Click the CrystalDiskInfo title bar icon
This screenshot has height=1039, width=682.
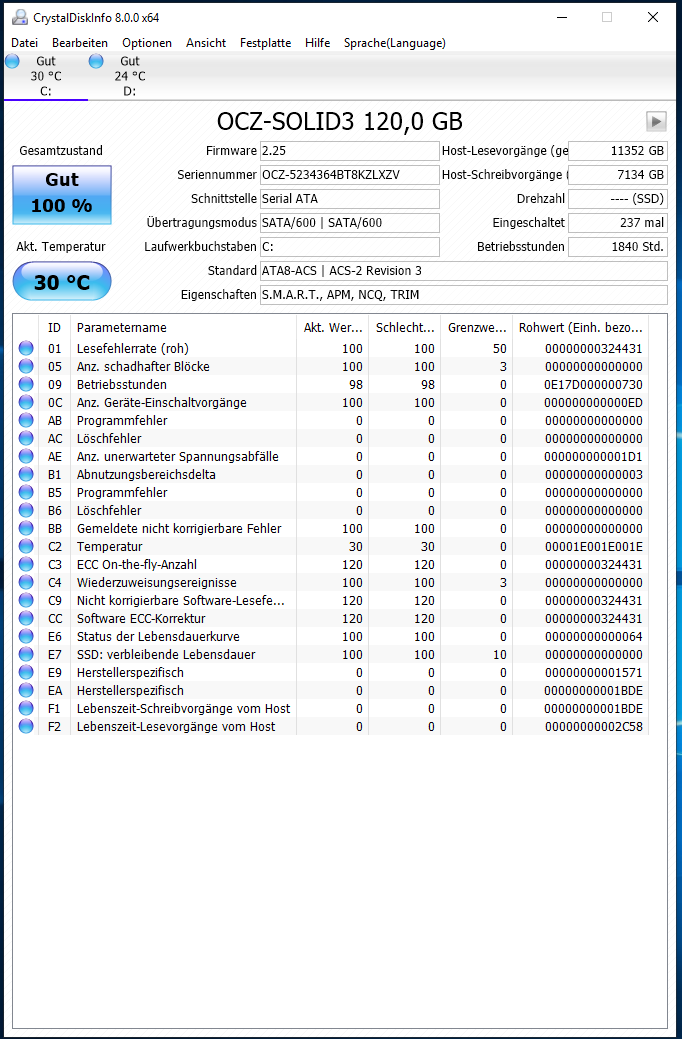tap(20, 17)
